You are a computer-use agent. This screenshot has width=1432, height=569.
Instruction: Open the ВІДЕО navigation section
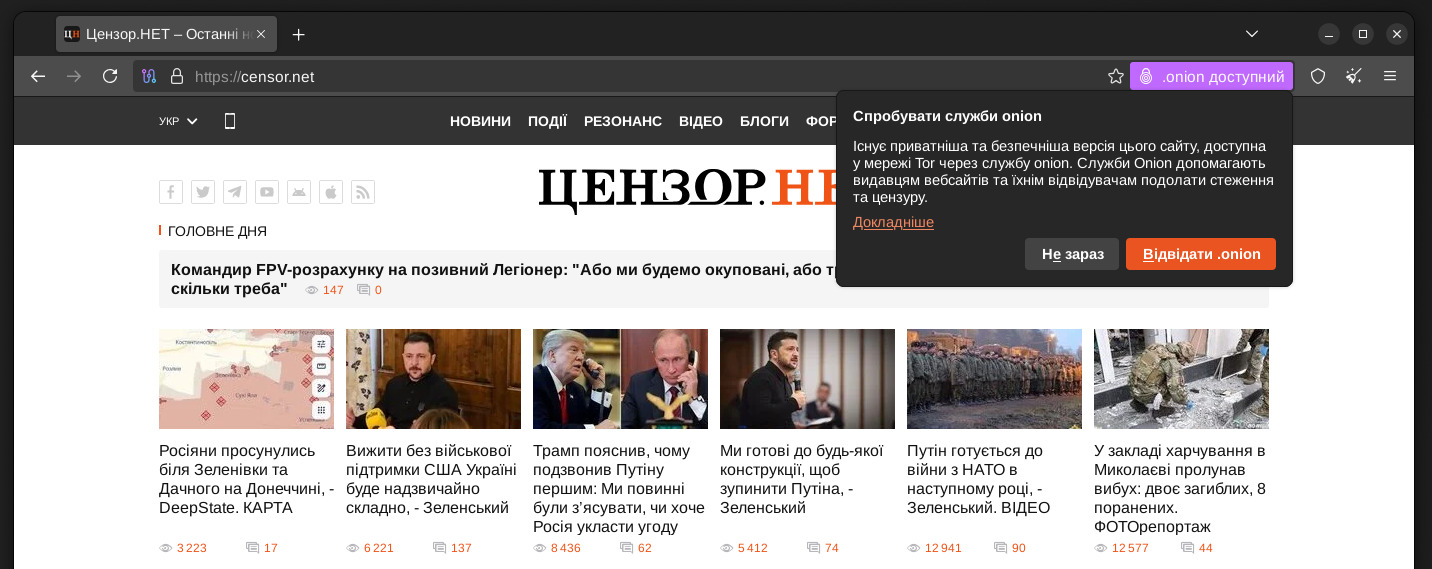[x=701, y=121]
